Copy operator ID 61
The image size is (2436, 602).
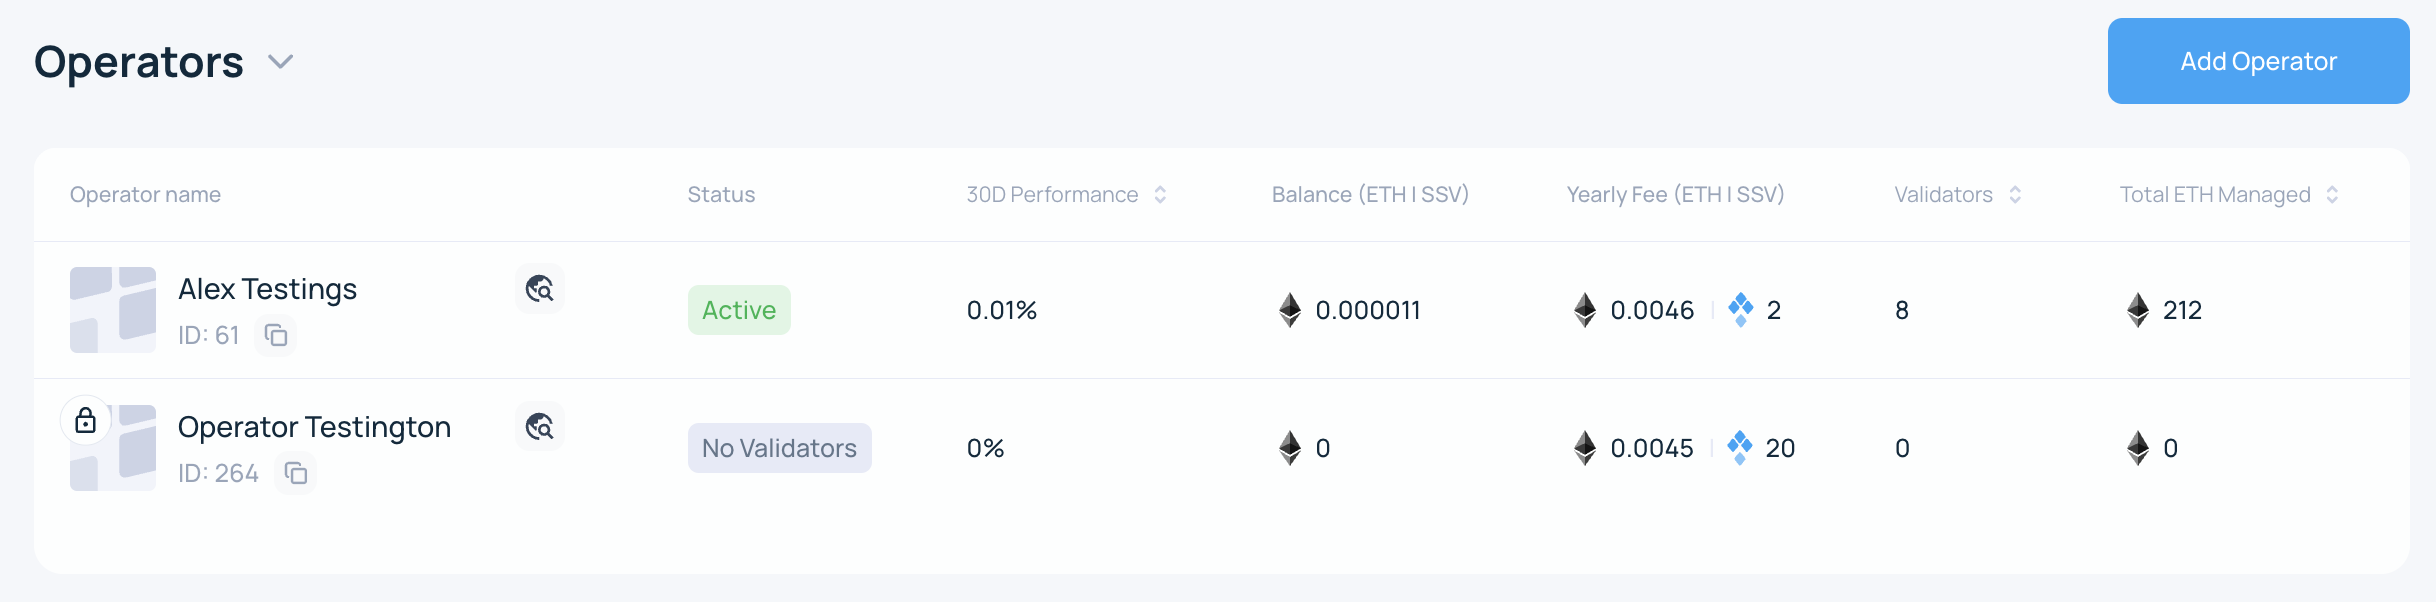tap(276, 335)
